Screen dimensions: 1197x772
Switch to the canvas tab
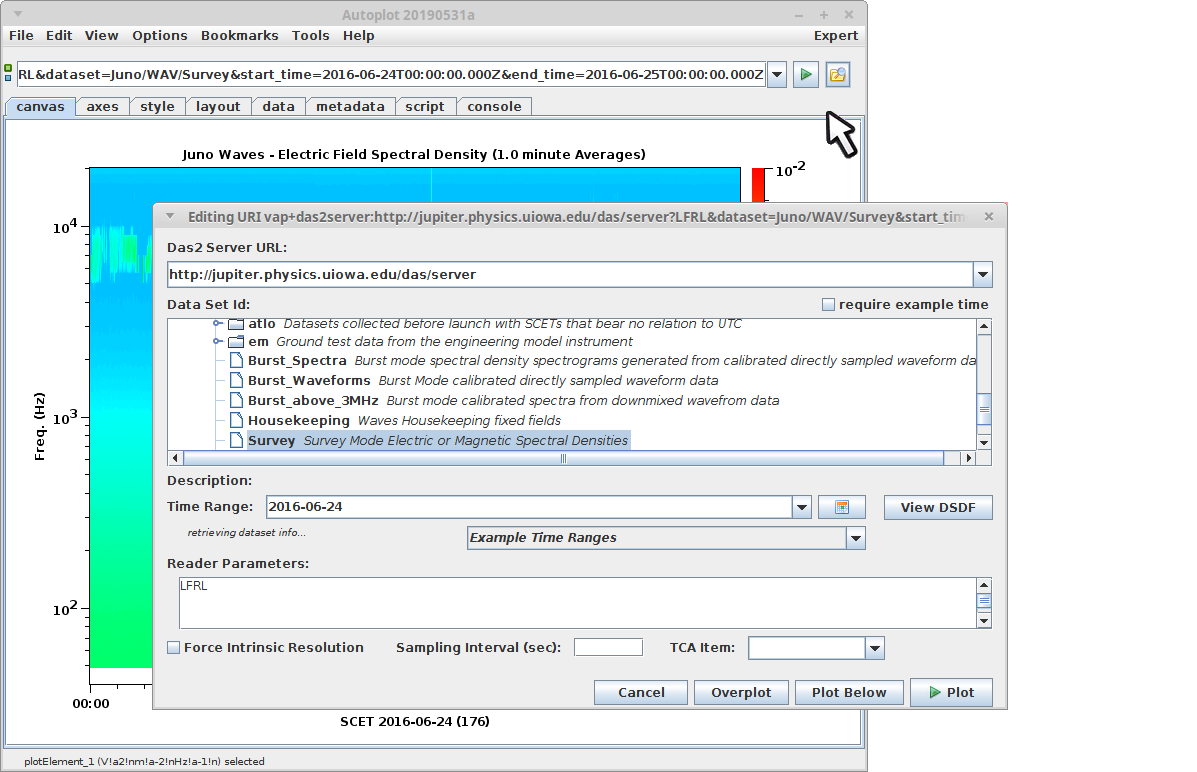tap(40, 107)
